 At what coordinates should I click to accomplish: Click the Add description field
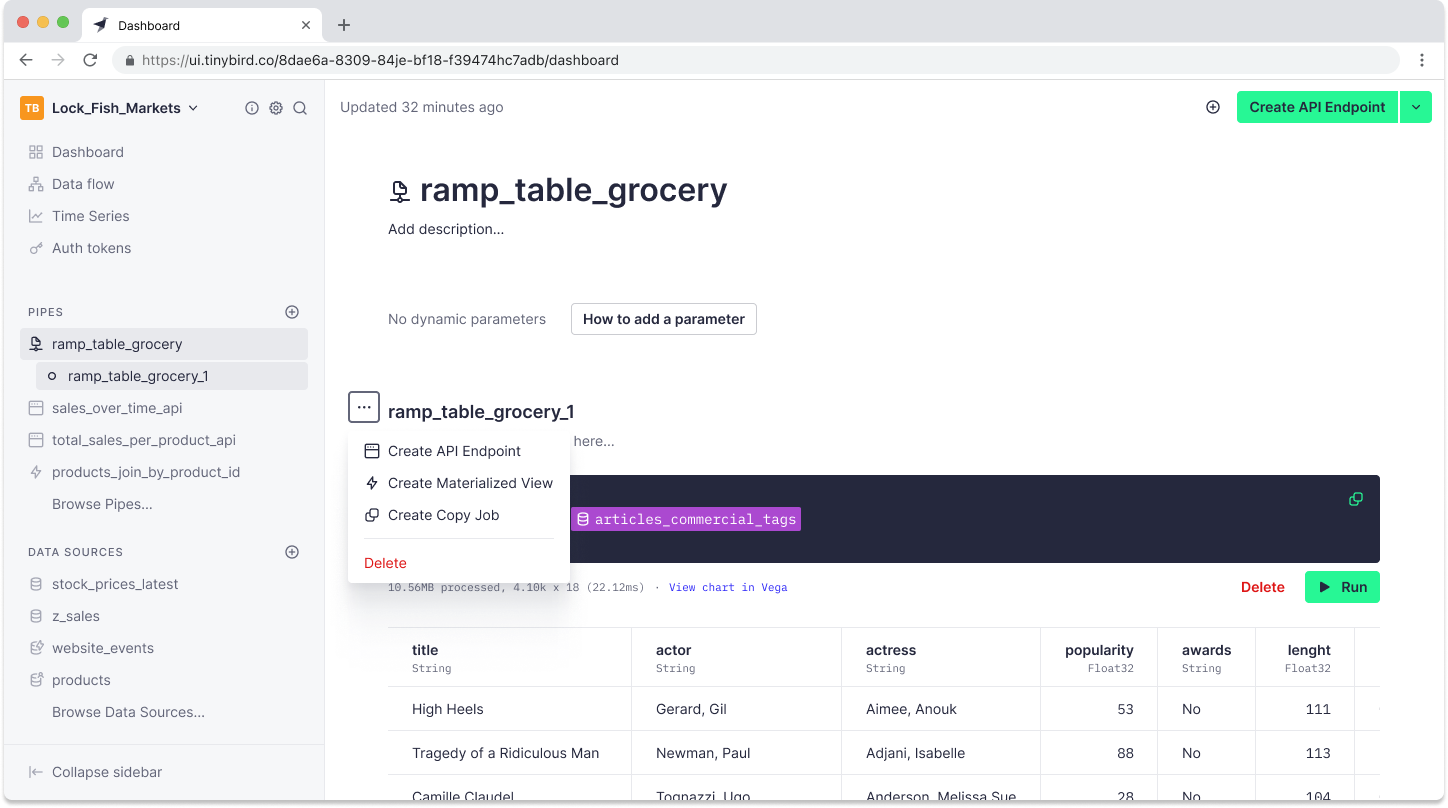tap(446, 229)
